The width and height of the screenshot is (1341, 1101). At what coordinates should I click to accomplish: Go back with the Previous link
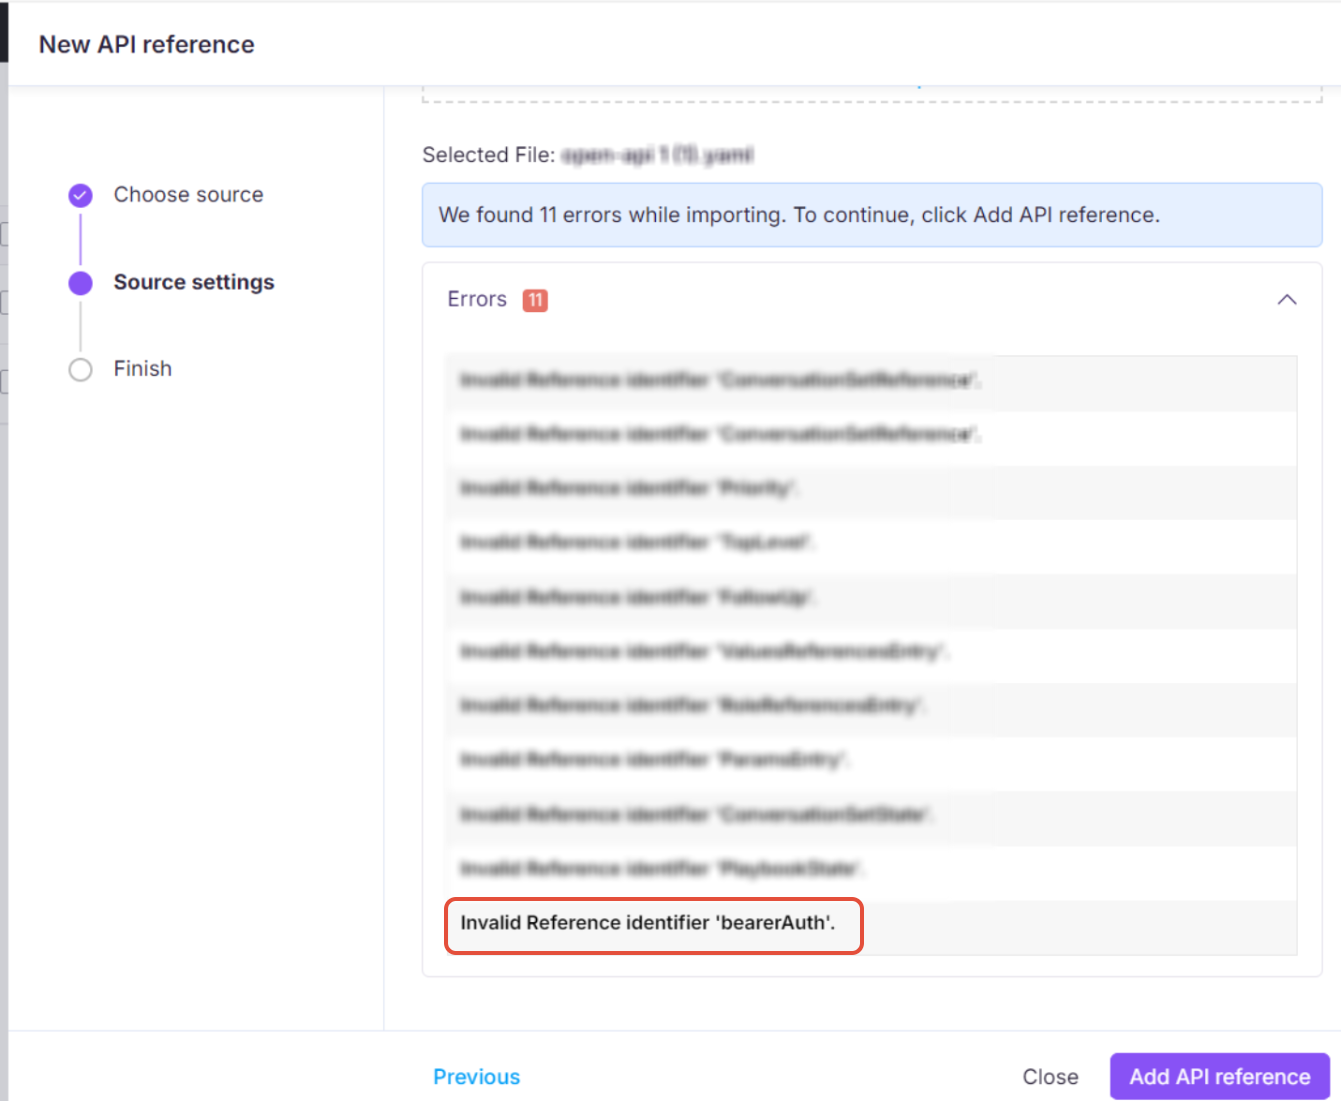point(476,1077)
